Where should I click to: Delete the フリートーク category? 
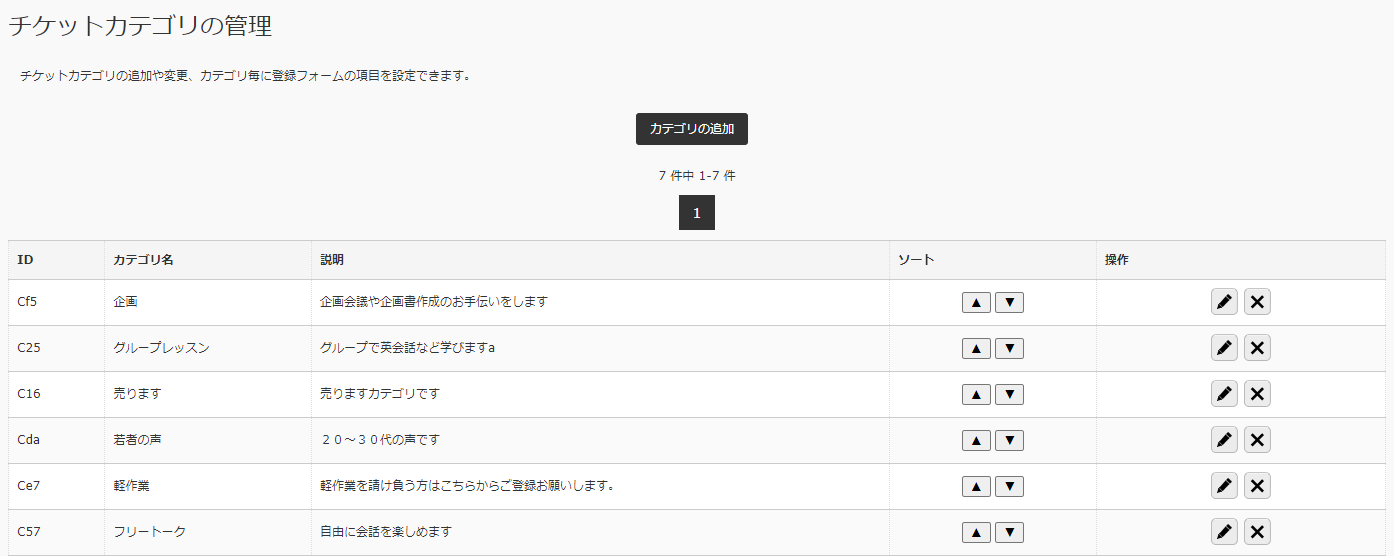(x=1258, y=532)
